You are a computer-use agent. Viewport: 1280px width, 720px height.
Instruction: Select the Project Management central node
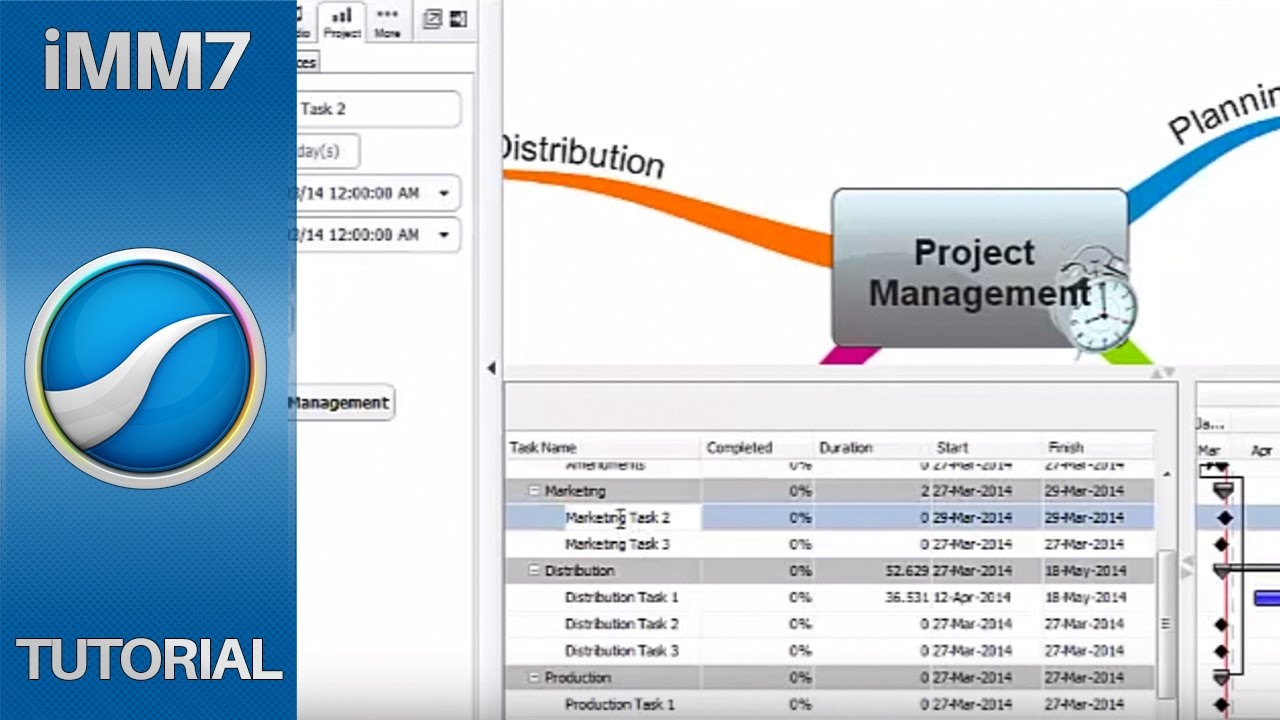[x=979, y=268]
